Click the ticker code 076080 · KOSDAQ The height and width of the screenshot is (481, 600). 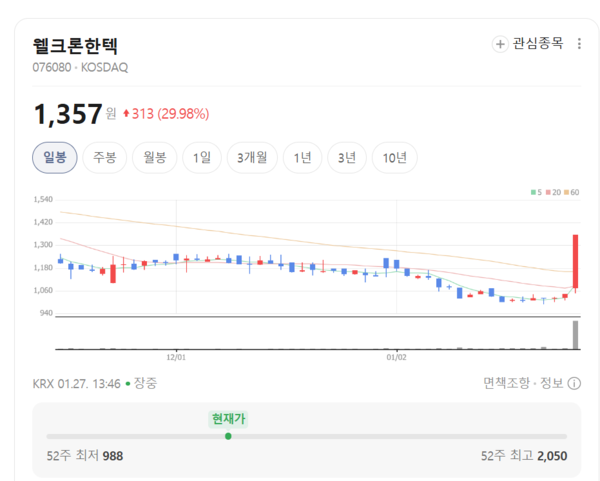pos(80,67)
